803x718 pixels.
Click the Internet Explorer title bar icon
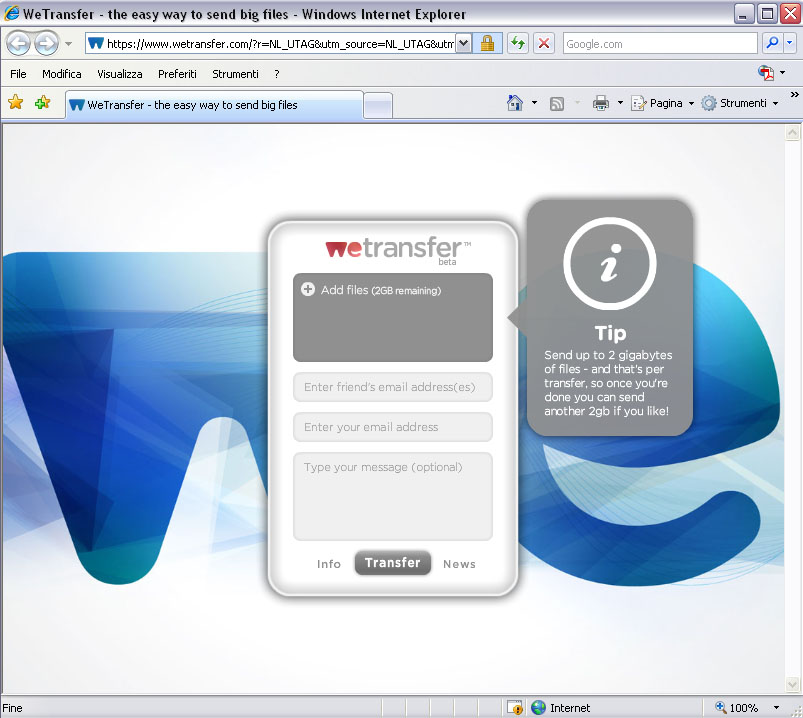pyautogui.click(x=11, y=13)
